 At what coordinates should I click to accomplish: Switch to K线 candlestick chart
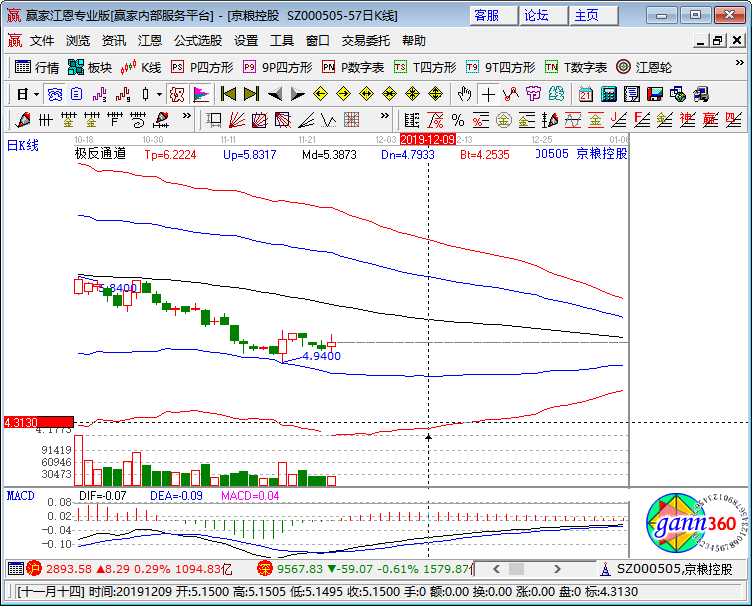tap(141, 67)
